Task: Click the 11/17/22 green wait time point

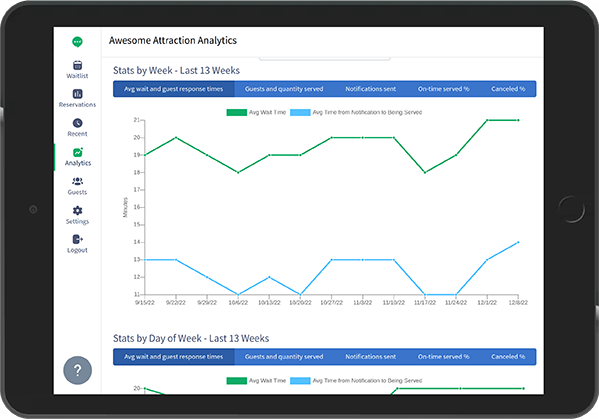Action: click(x=425, y=172)
